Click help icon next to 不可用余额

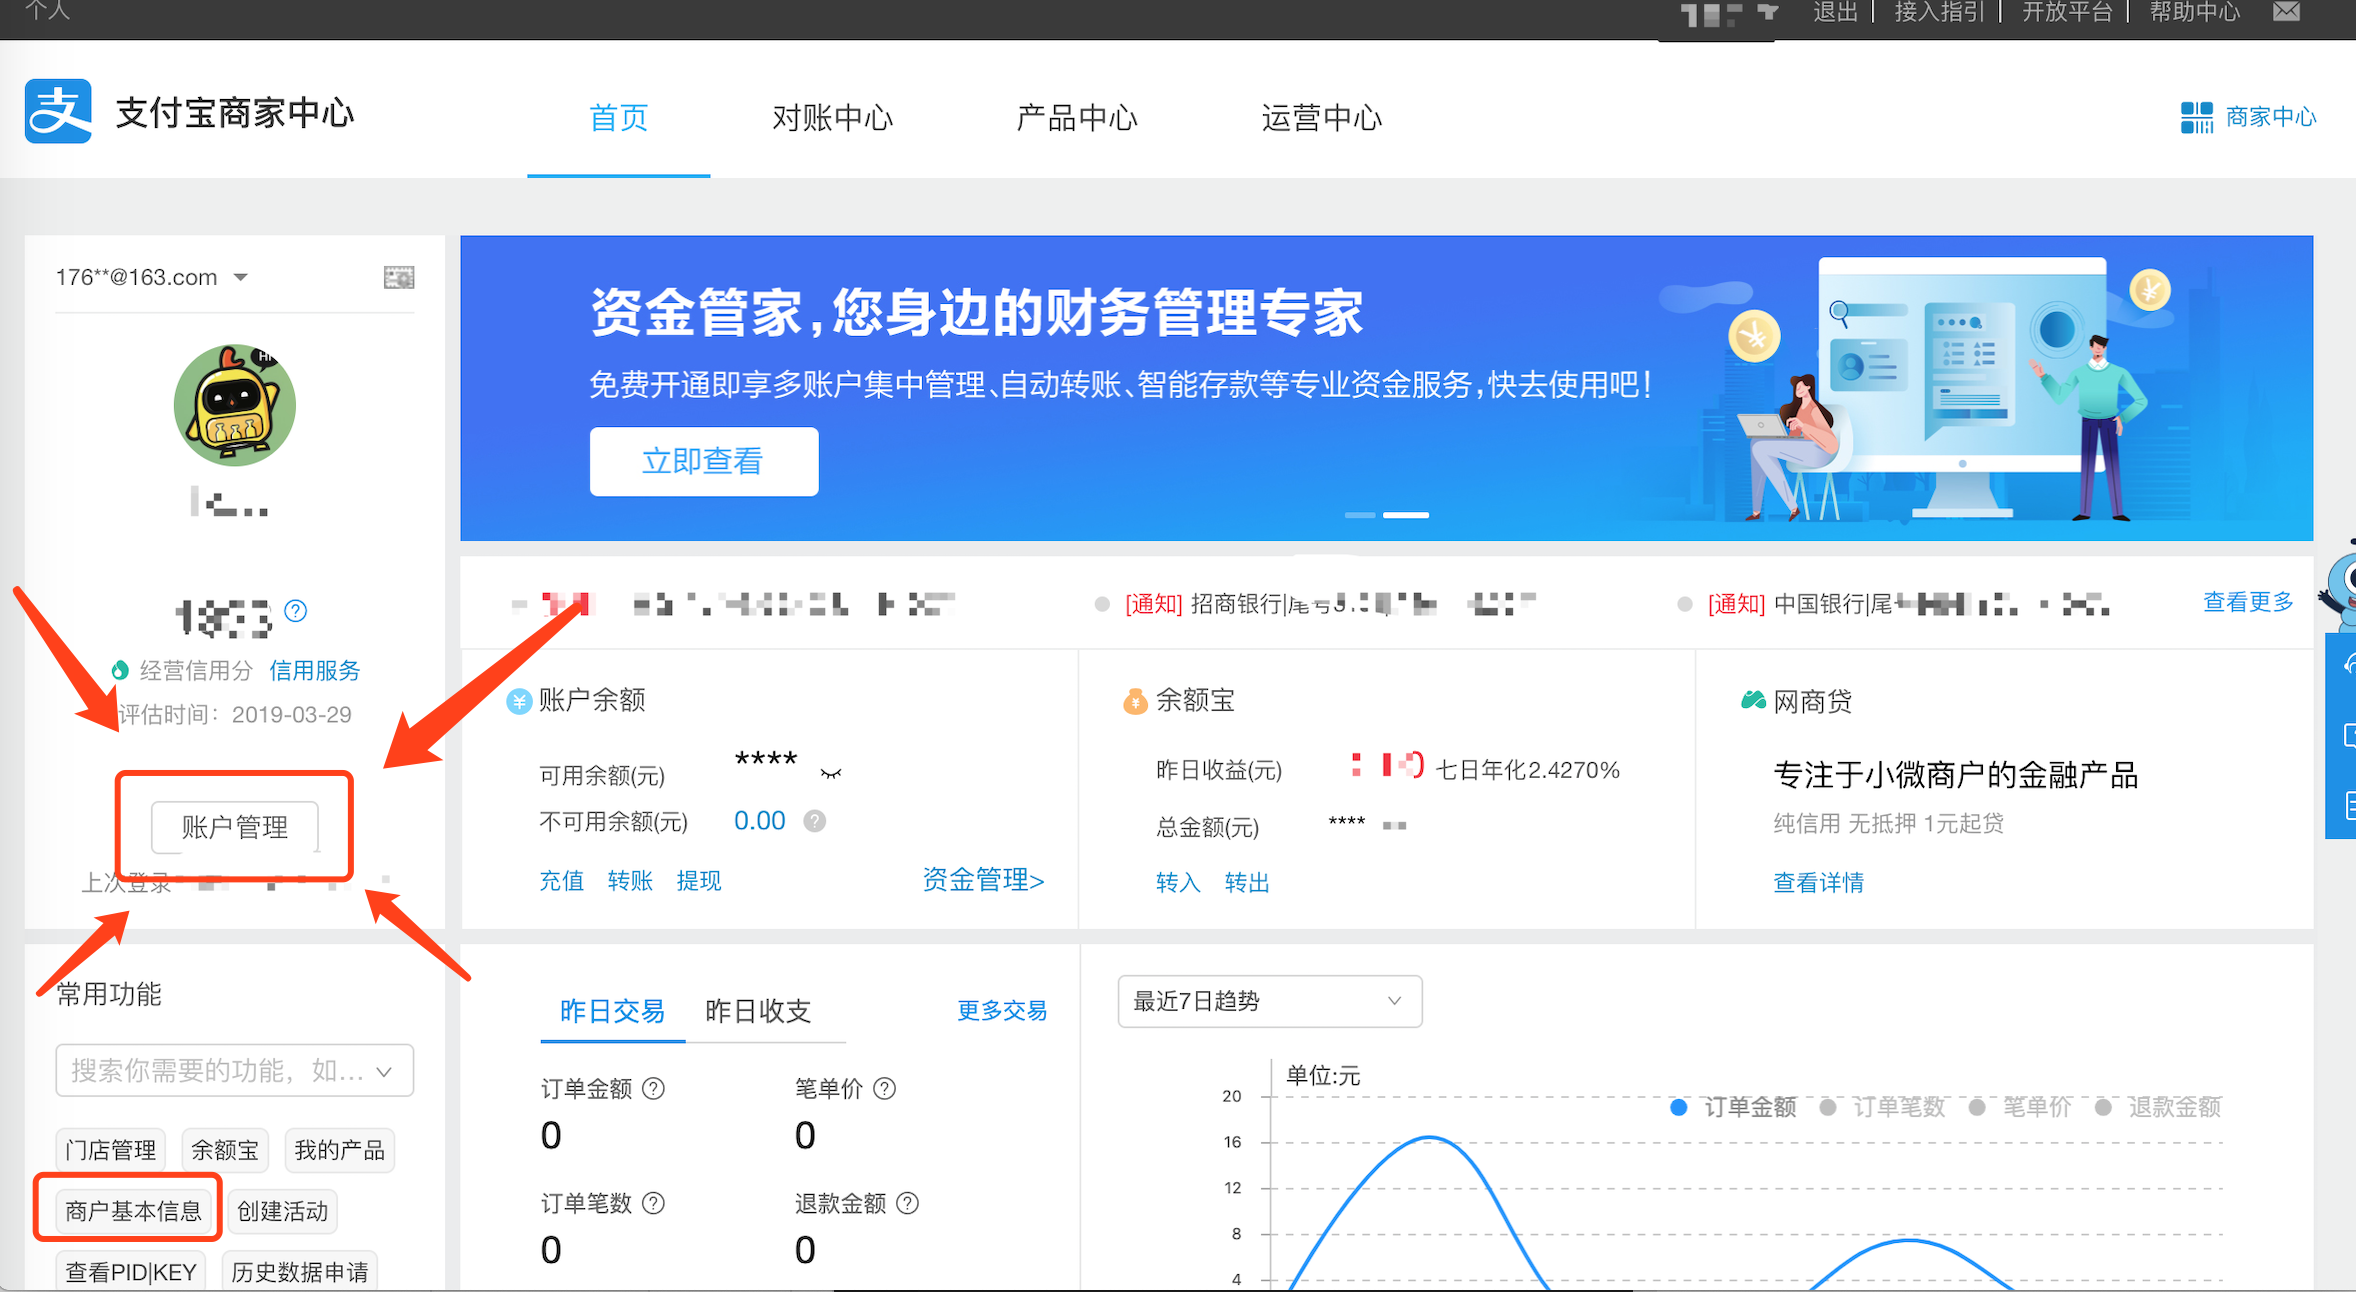815,821
